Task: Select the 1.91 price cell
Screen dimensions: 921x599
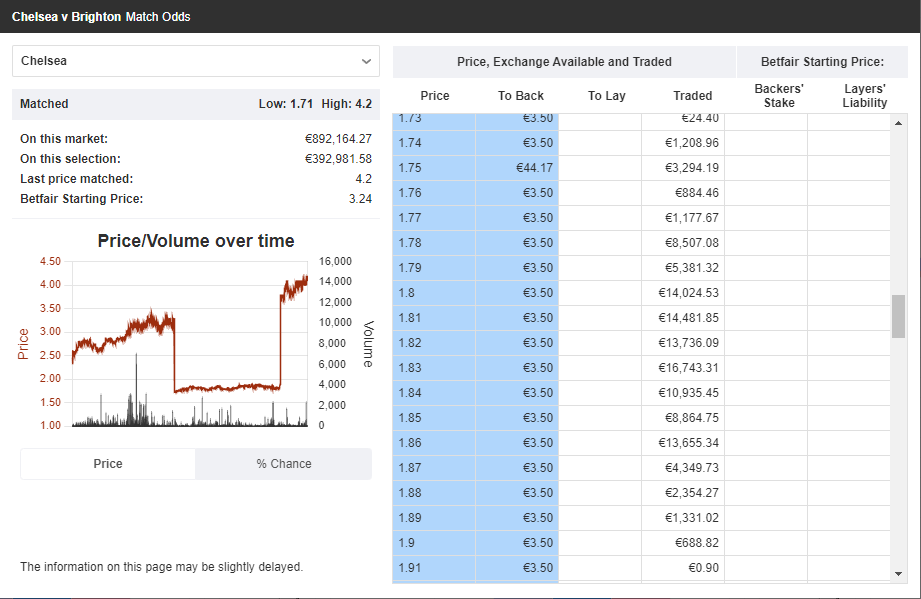Action: click(x=434, y=568)
